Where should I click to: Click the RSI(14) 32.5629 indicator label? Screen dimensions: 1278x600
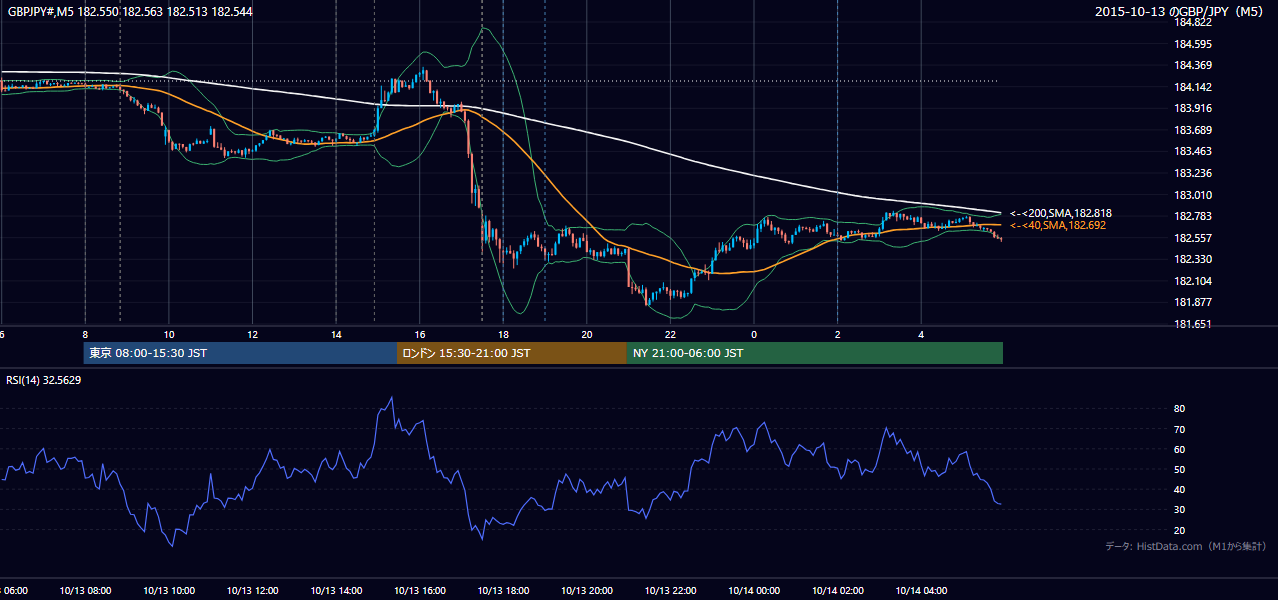(x=44, y=380)
